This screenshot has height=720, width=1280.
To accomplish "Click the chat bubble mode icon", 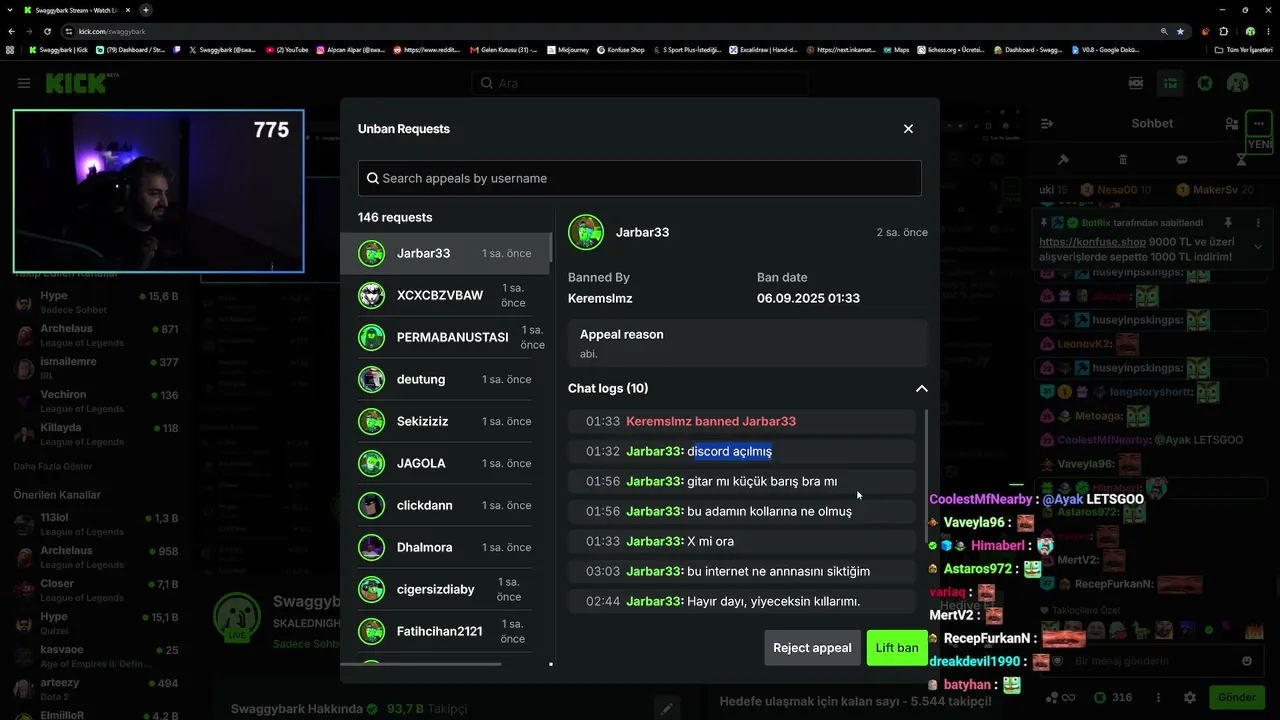I will click(x=1182, y=160).
